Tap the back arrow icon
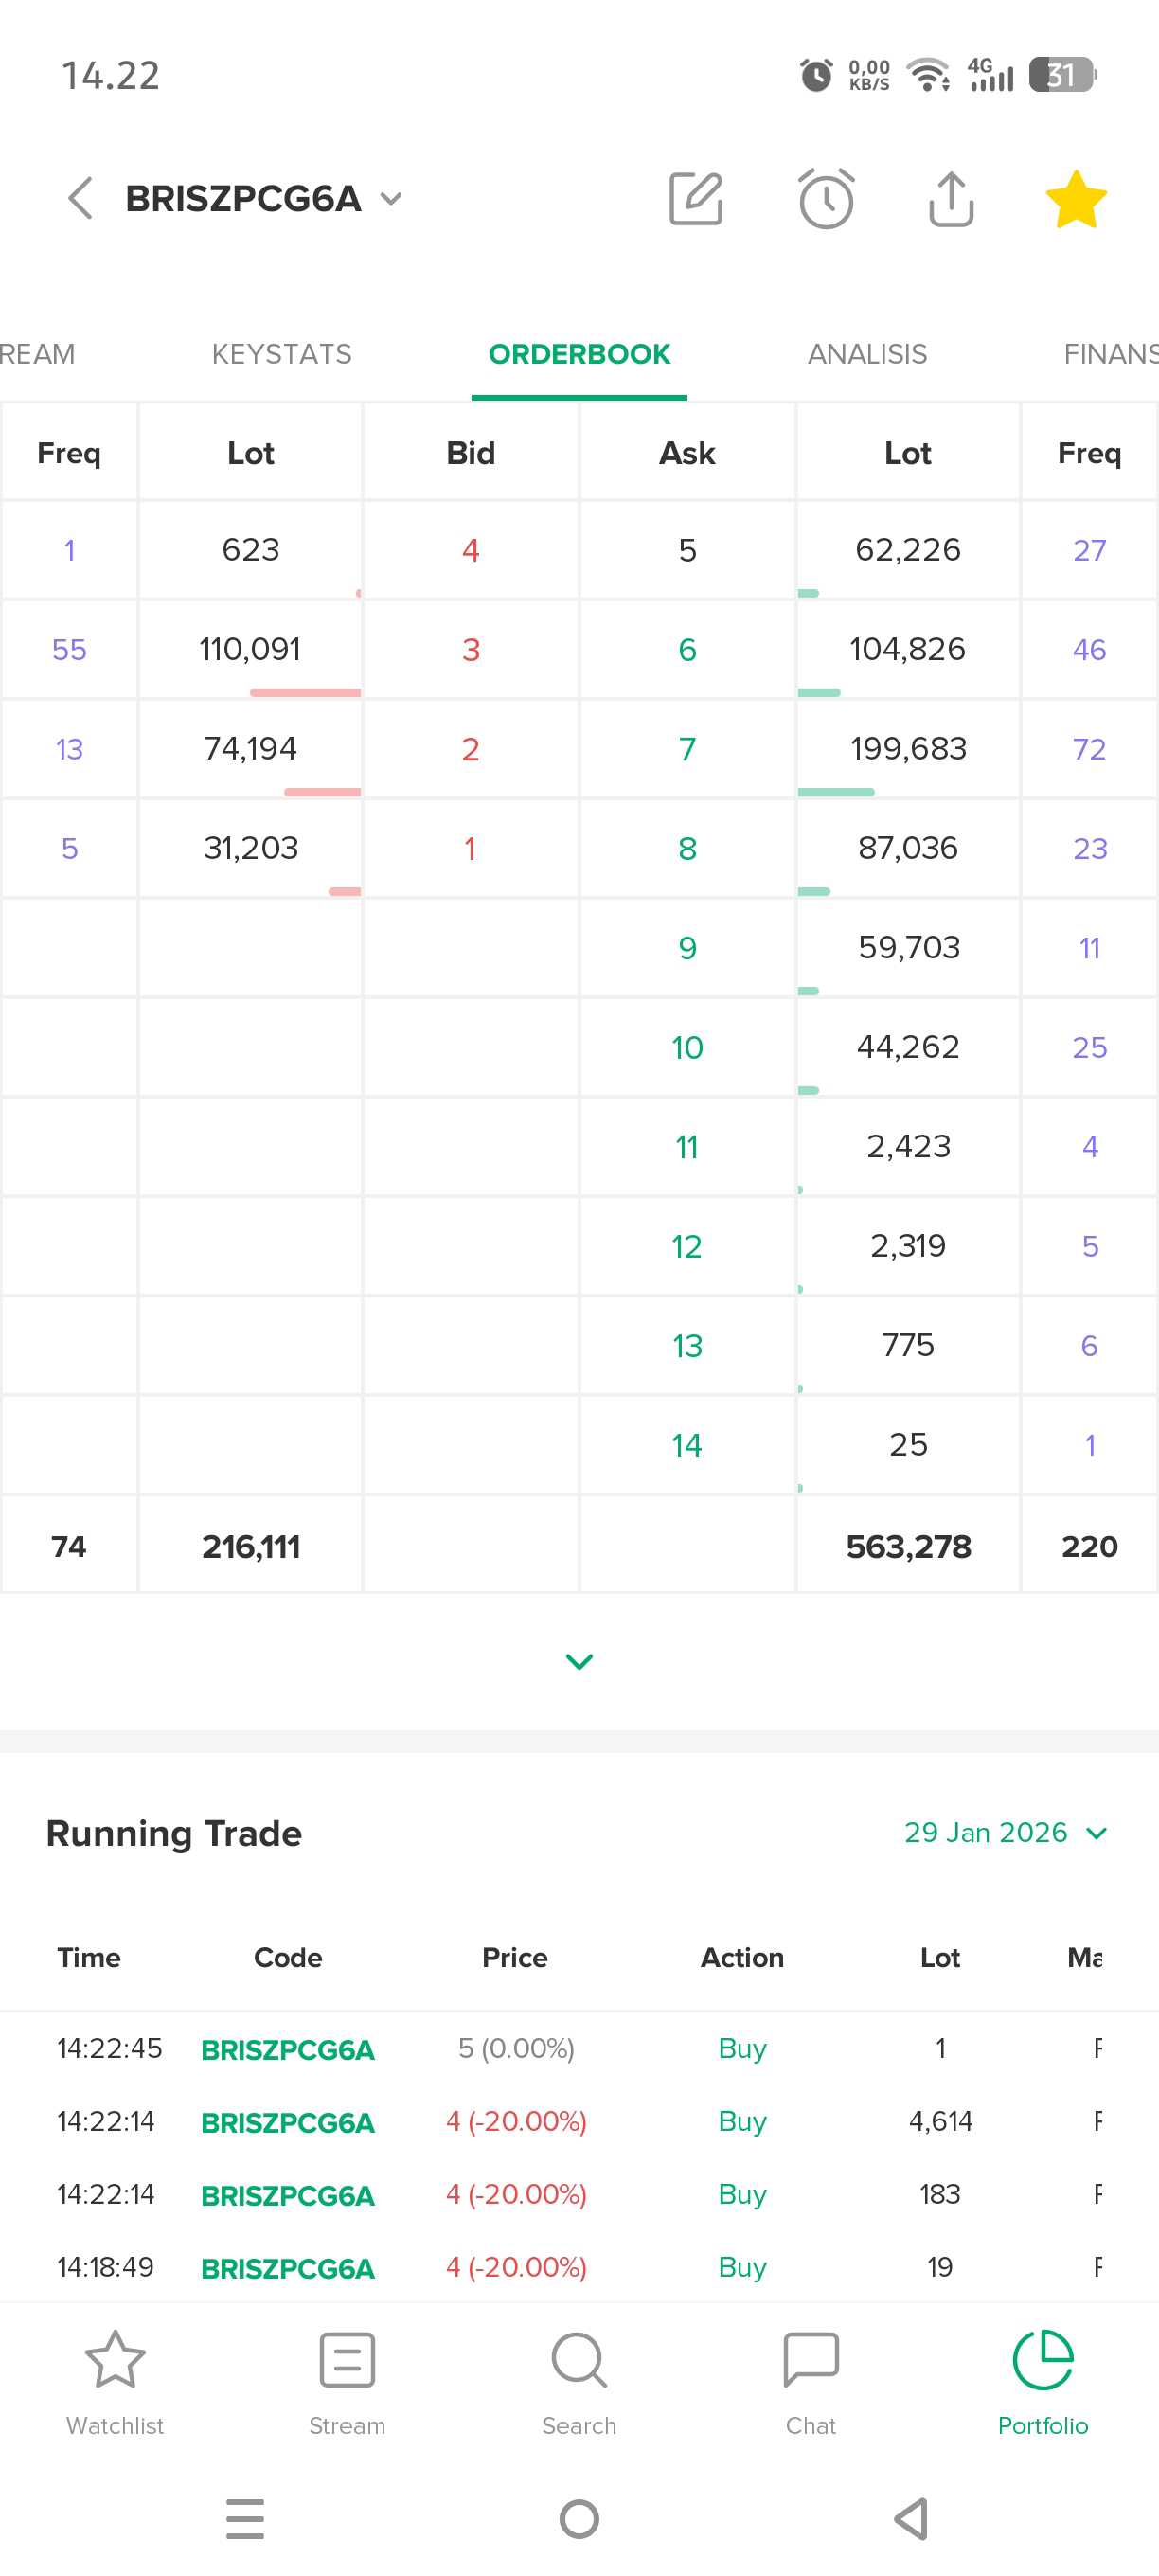This screenshot has height=2576, width=1159. coord(80,198)
